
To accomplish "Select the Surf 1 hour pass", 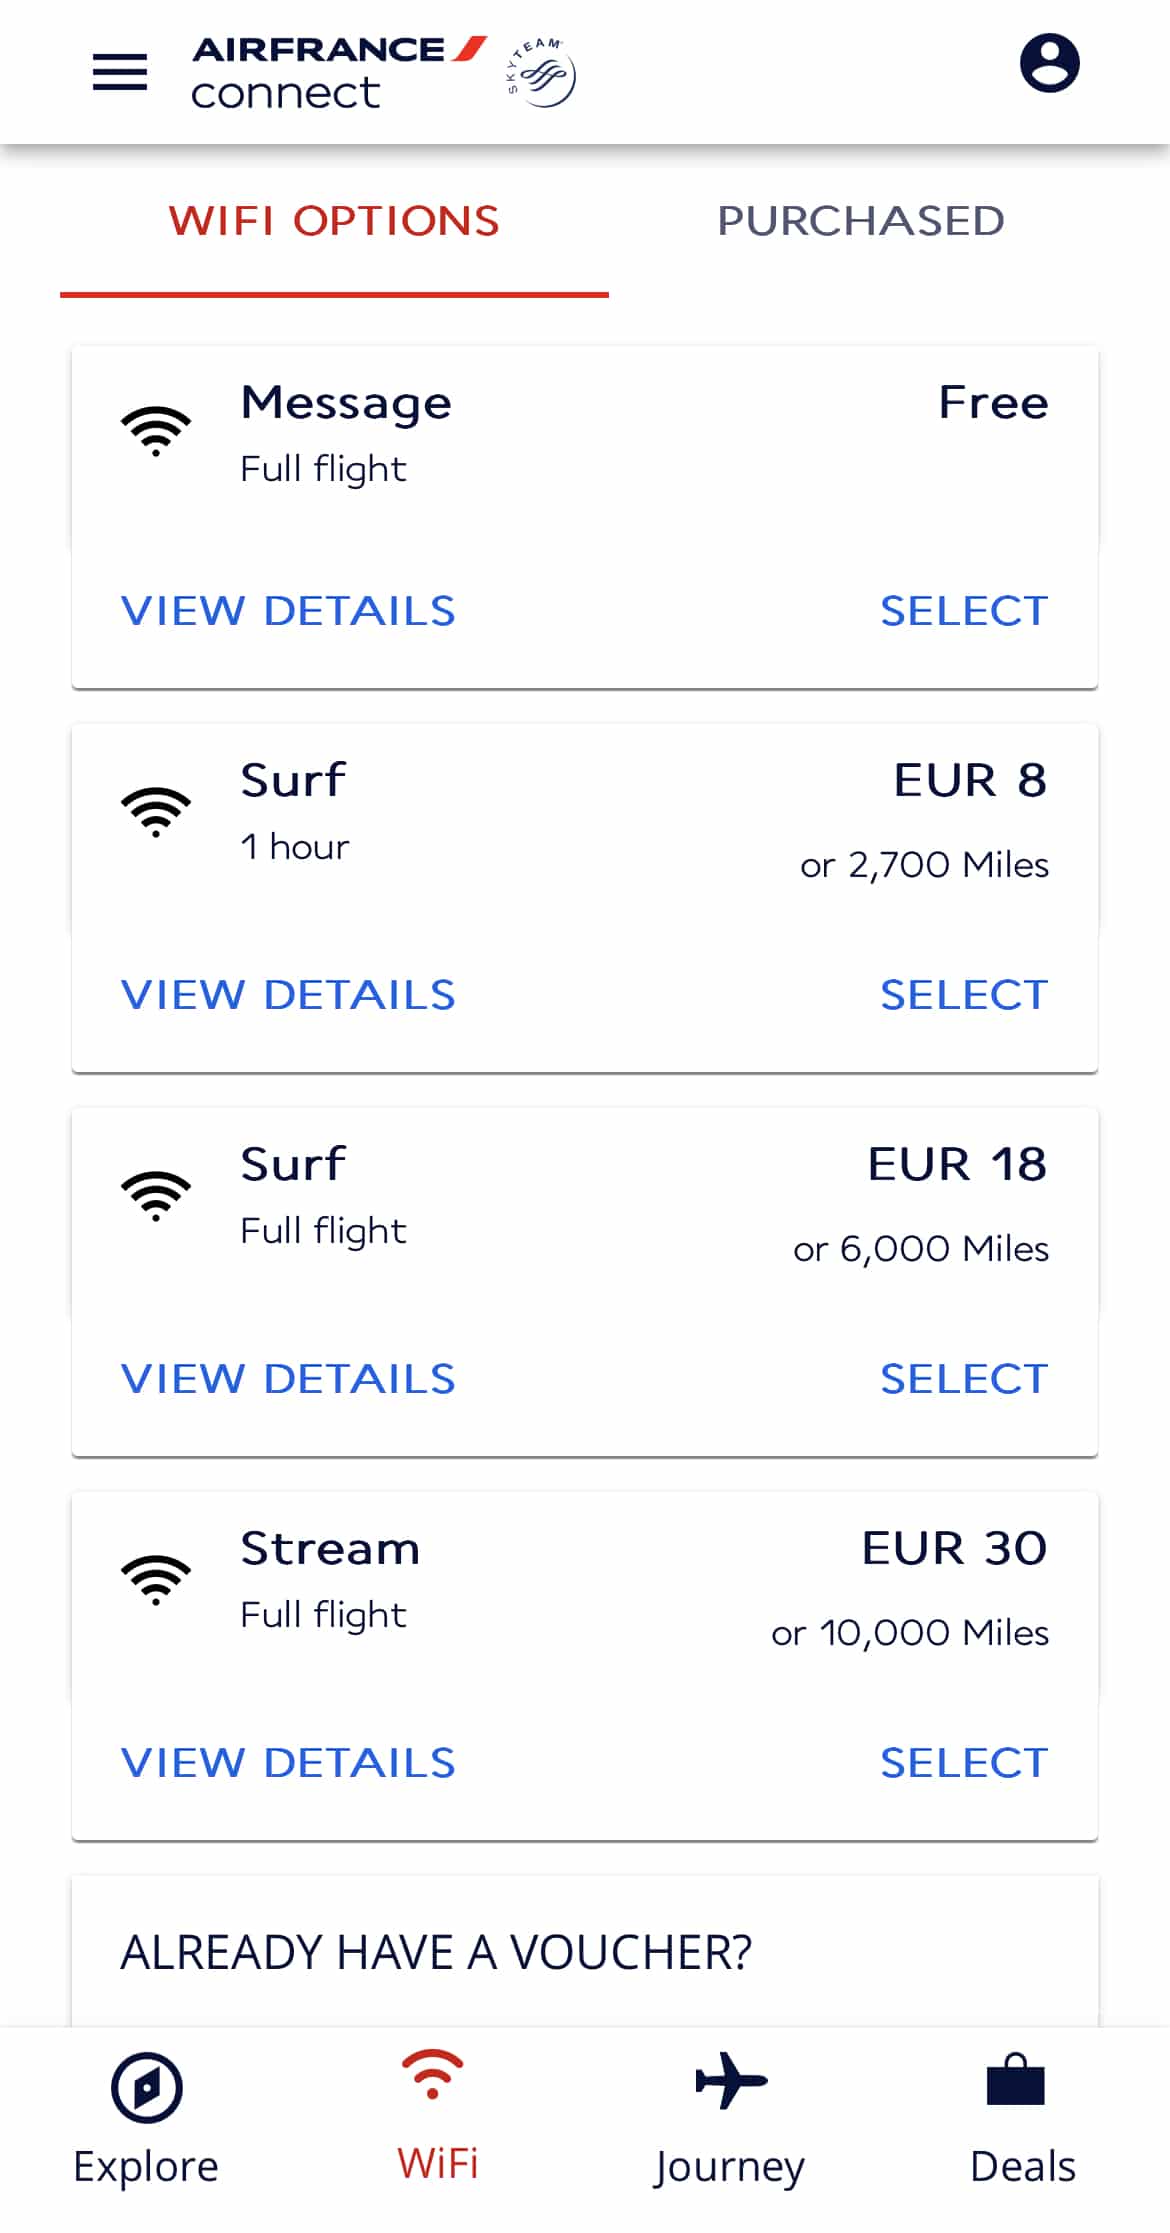I will (x=963, y=995).
